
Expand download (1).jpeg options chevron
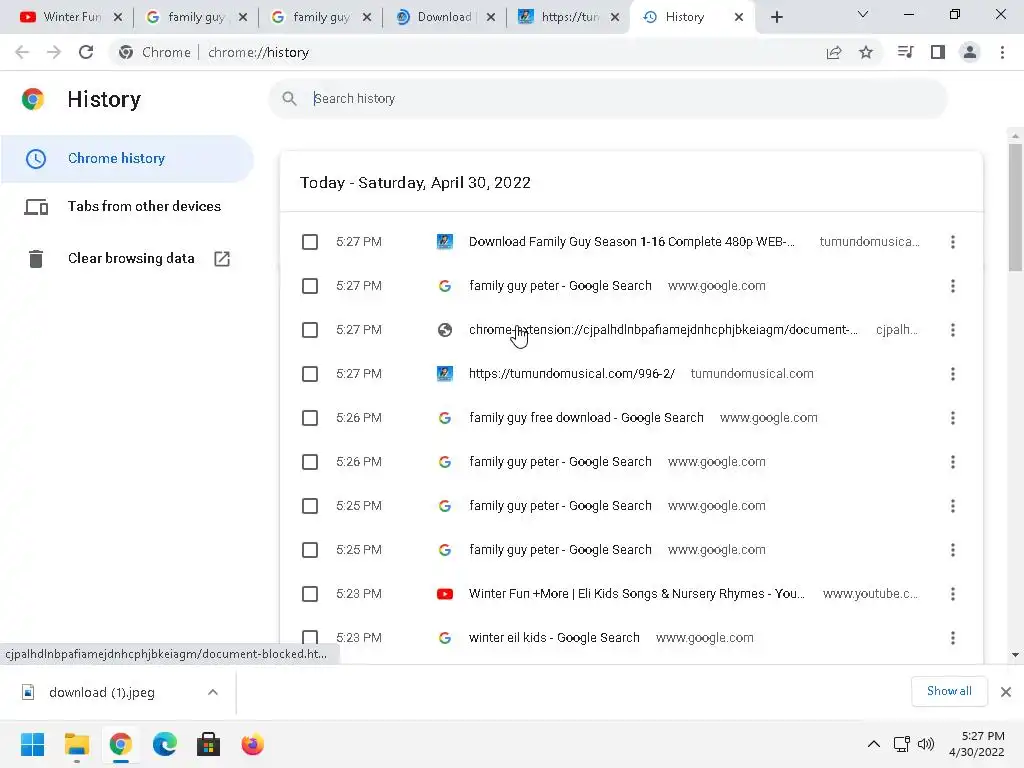pos(213,692)
